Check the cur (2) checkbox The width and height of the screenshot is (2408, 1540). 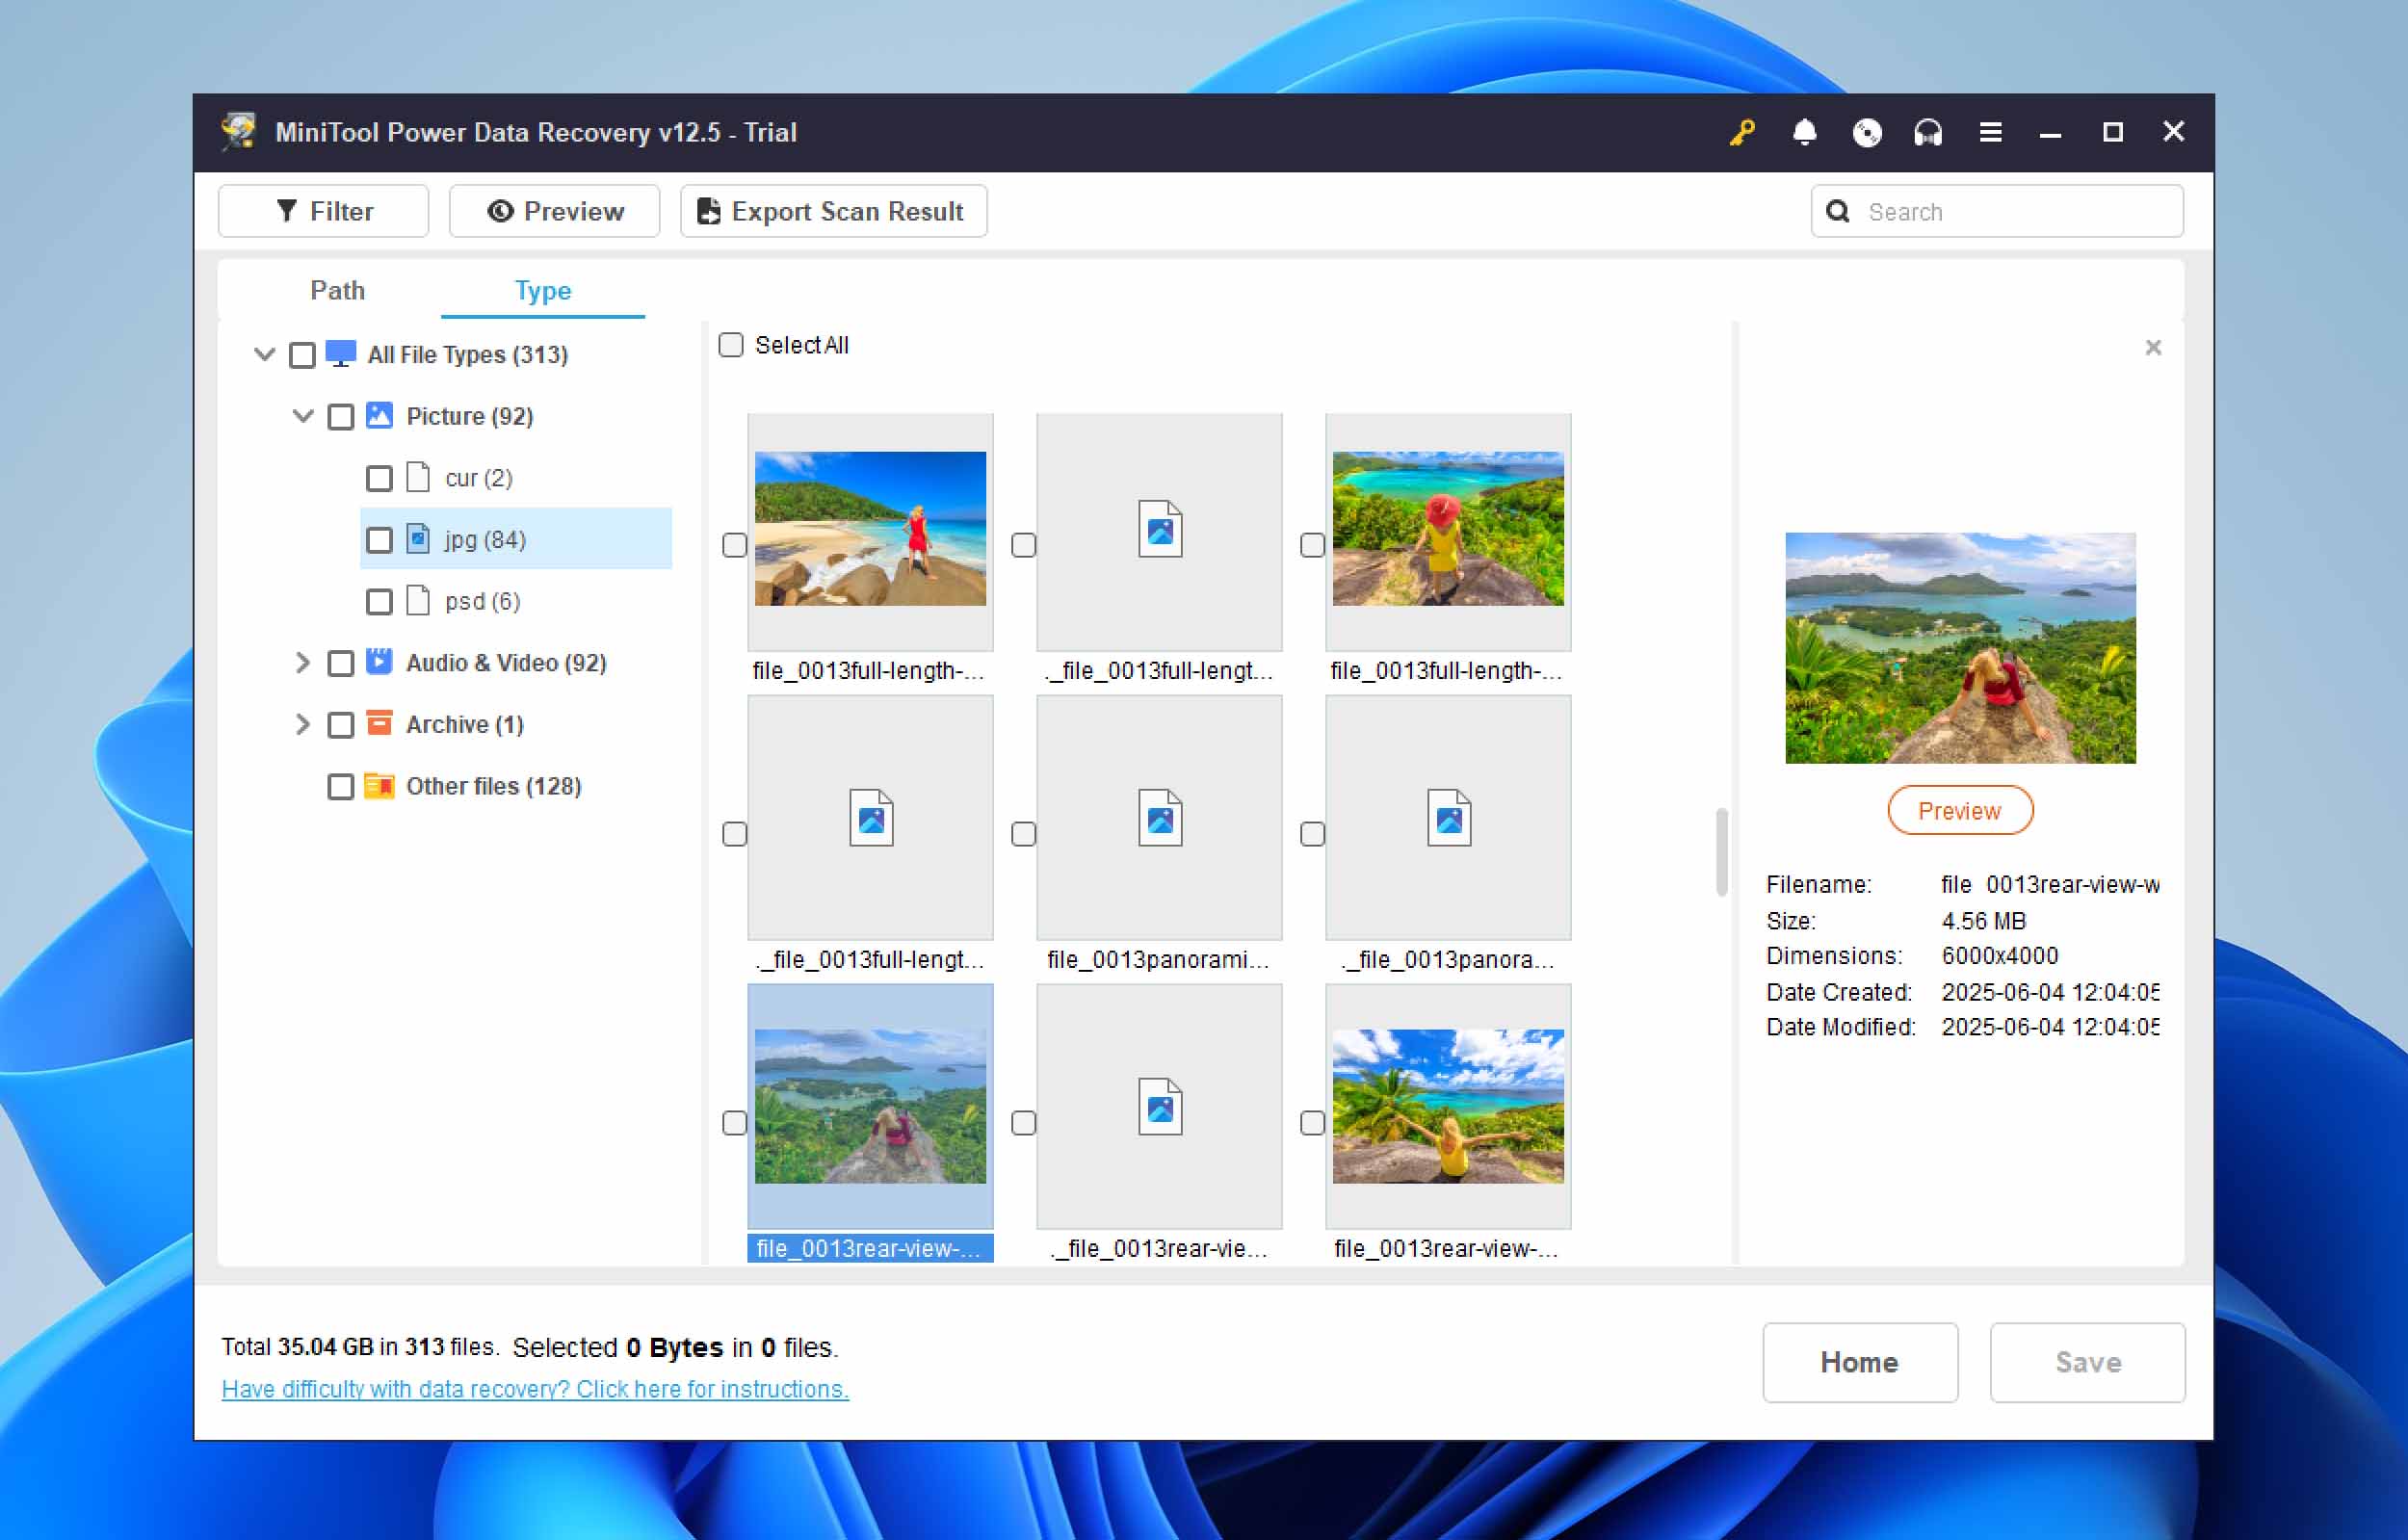[x=379, y=478]
